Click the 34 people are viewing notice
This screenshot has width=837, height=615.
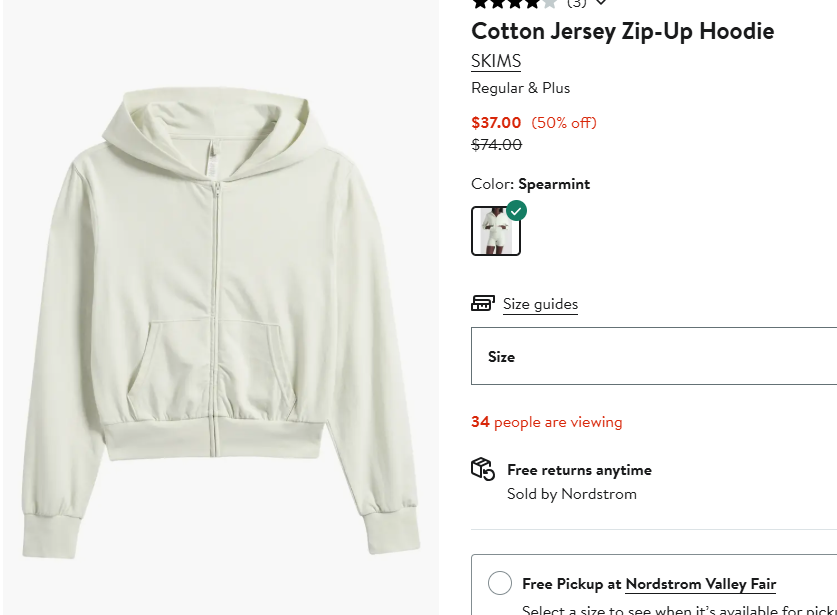click(546, 422)
